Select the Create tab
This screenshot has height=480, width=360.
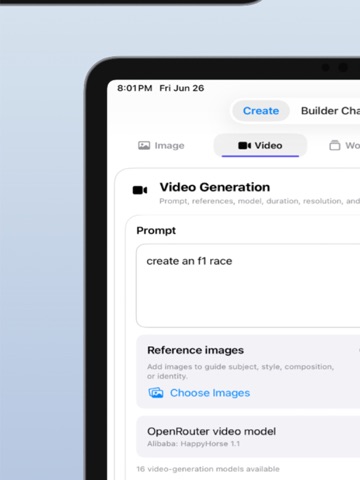261,111
